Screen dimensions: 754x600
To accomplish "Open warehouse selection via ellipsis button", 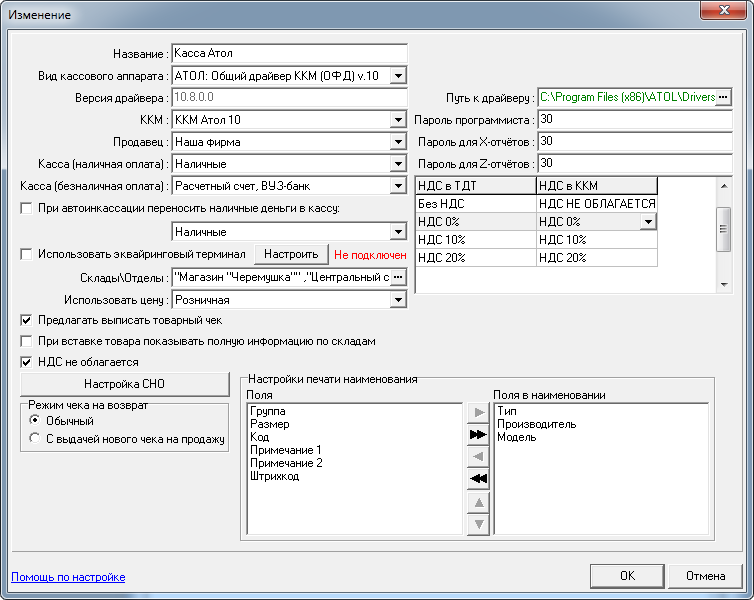I will [x=397, y=276].
